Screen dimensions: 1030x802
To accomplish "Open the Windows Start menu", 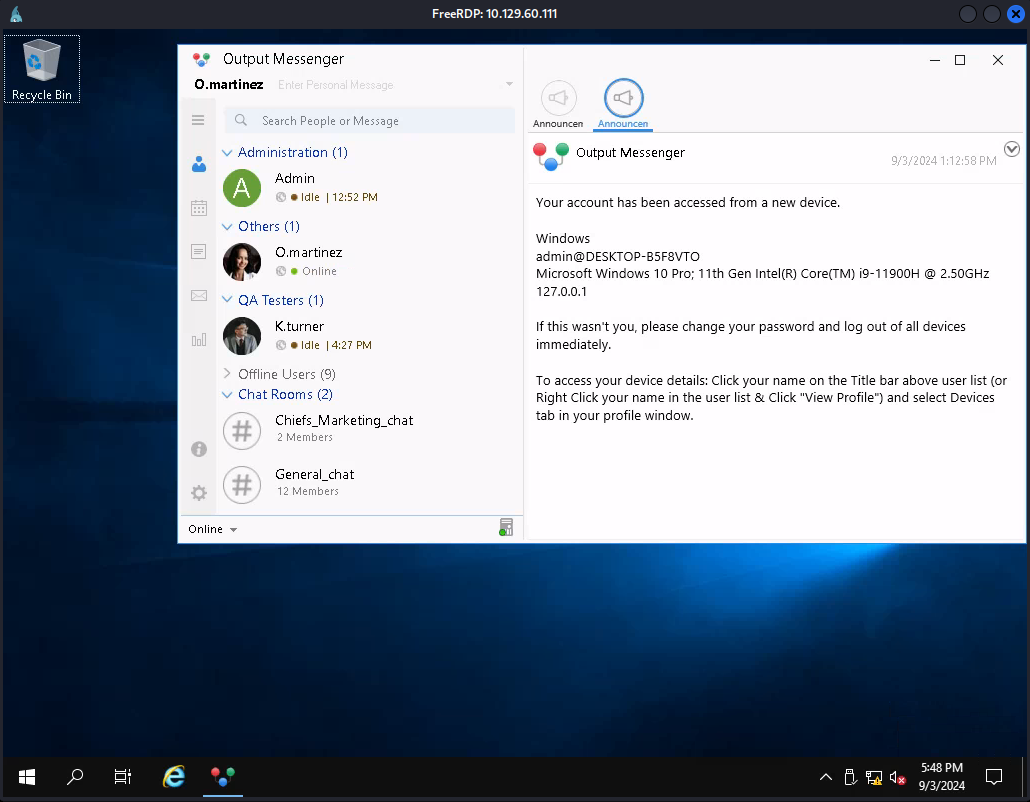I will tap(27, 777).
